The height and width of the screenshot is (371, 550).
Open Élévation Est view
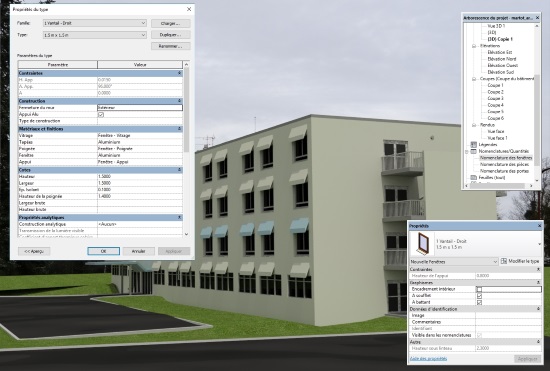click(499, 52)
